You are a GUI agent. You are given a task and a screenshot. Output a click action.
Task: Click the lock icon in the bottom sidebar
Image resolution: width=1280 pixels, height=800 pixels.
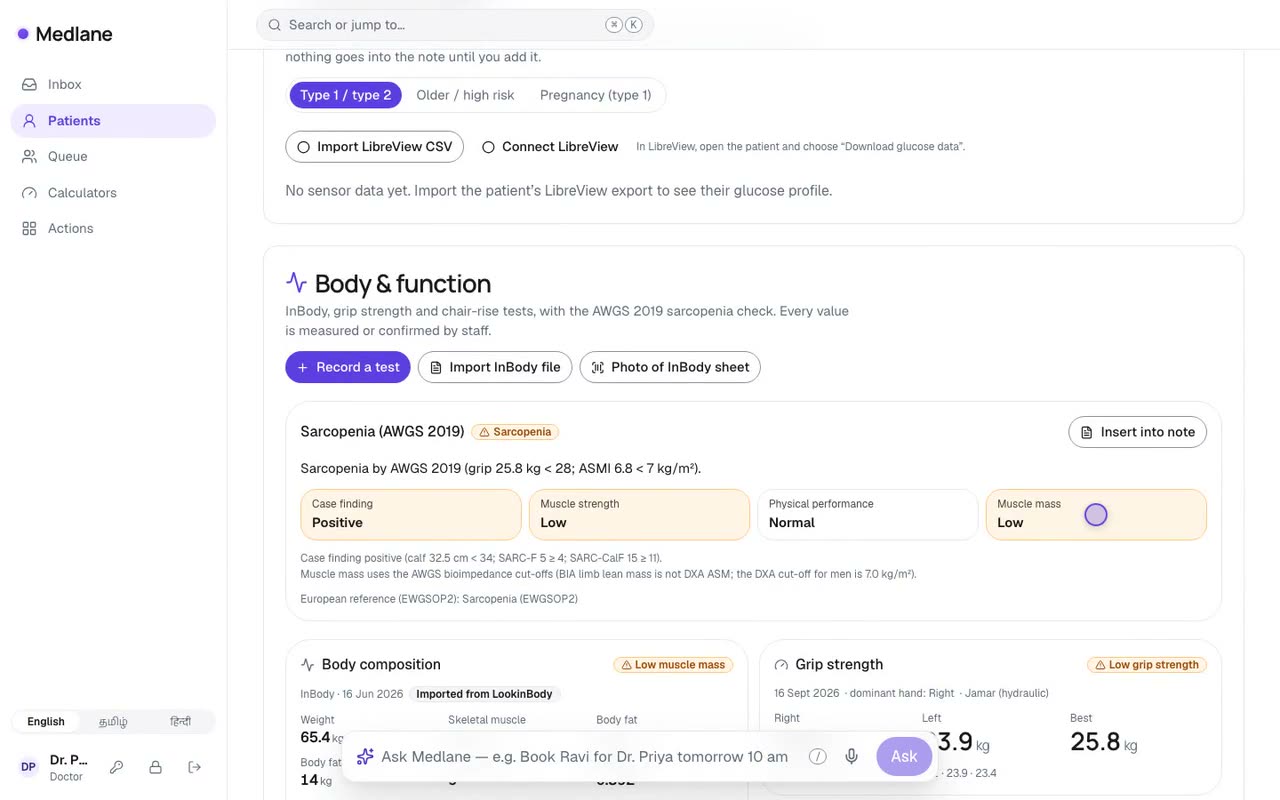pos(156,767)
